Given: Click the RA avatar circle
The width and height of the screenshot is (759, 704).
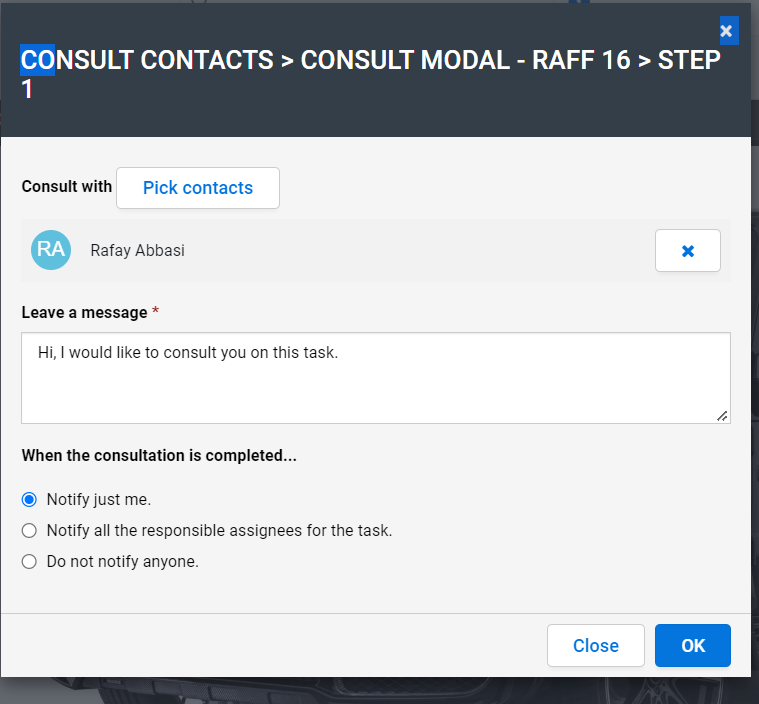Looking at the screenshot, I should point(51,250).
